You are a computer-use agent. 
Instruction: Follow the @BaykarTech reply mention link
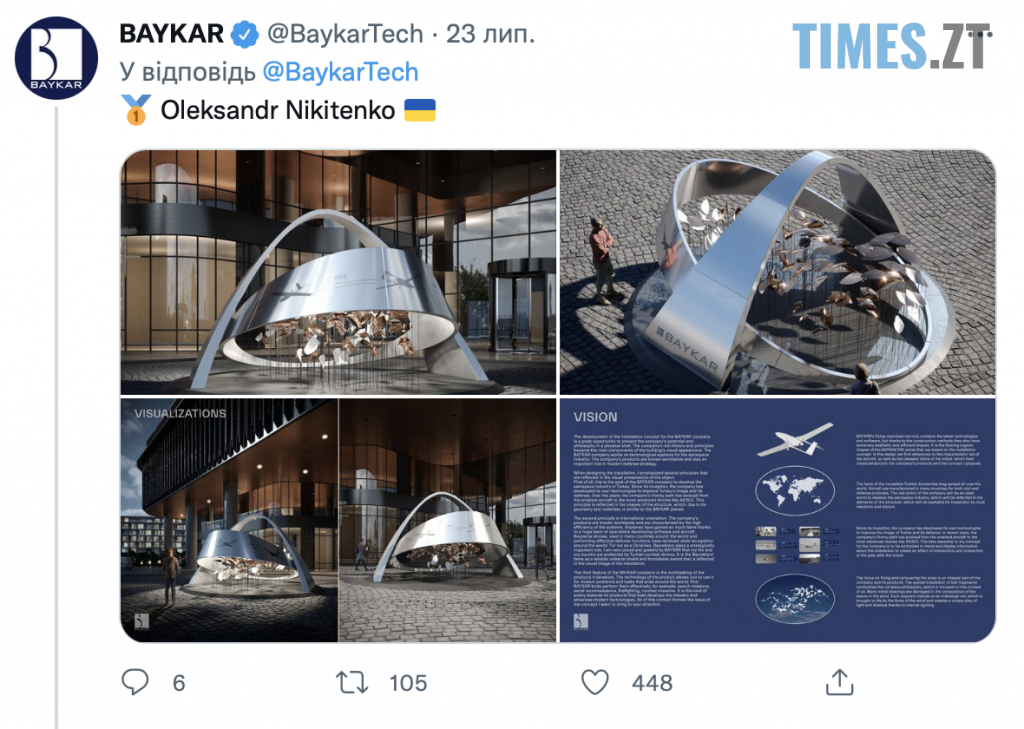340,72
